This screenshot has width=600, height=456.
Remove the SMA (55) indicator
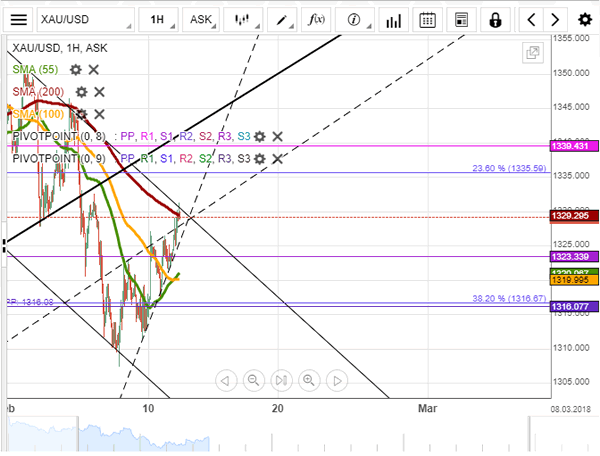pos(94,70)
